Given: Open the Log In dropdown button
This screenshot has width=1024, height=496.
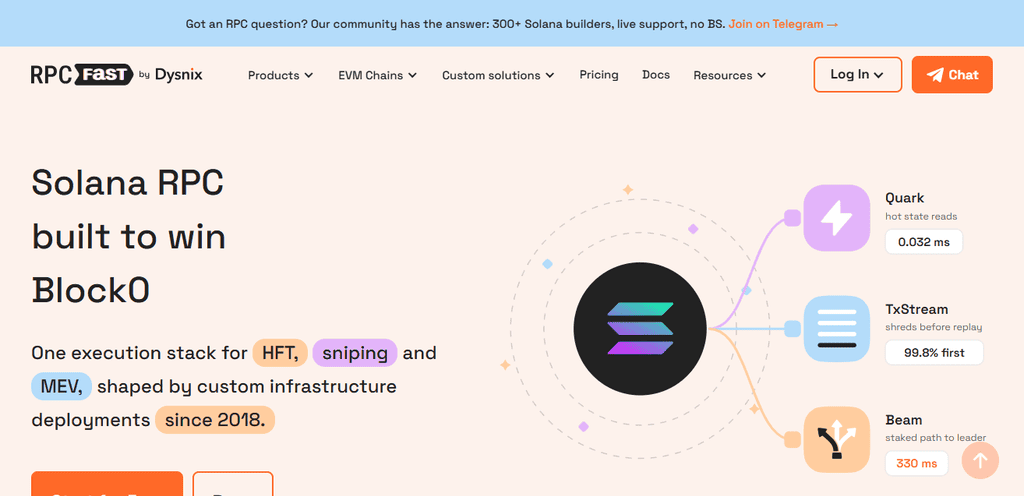Looking at the screenshot, I should 857,74.
